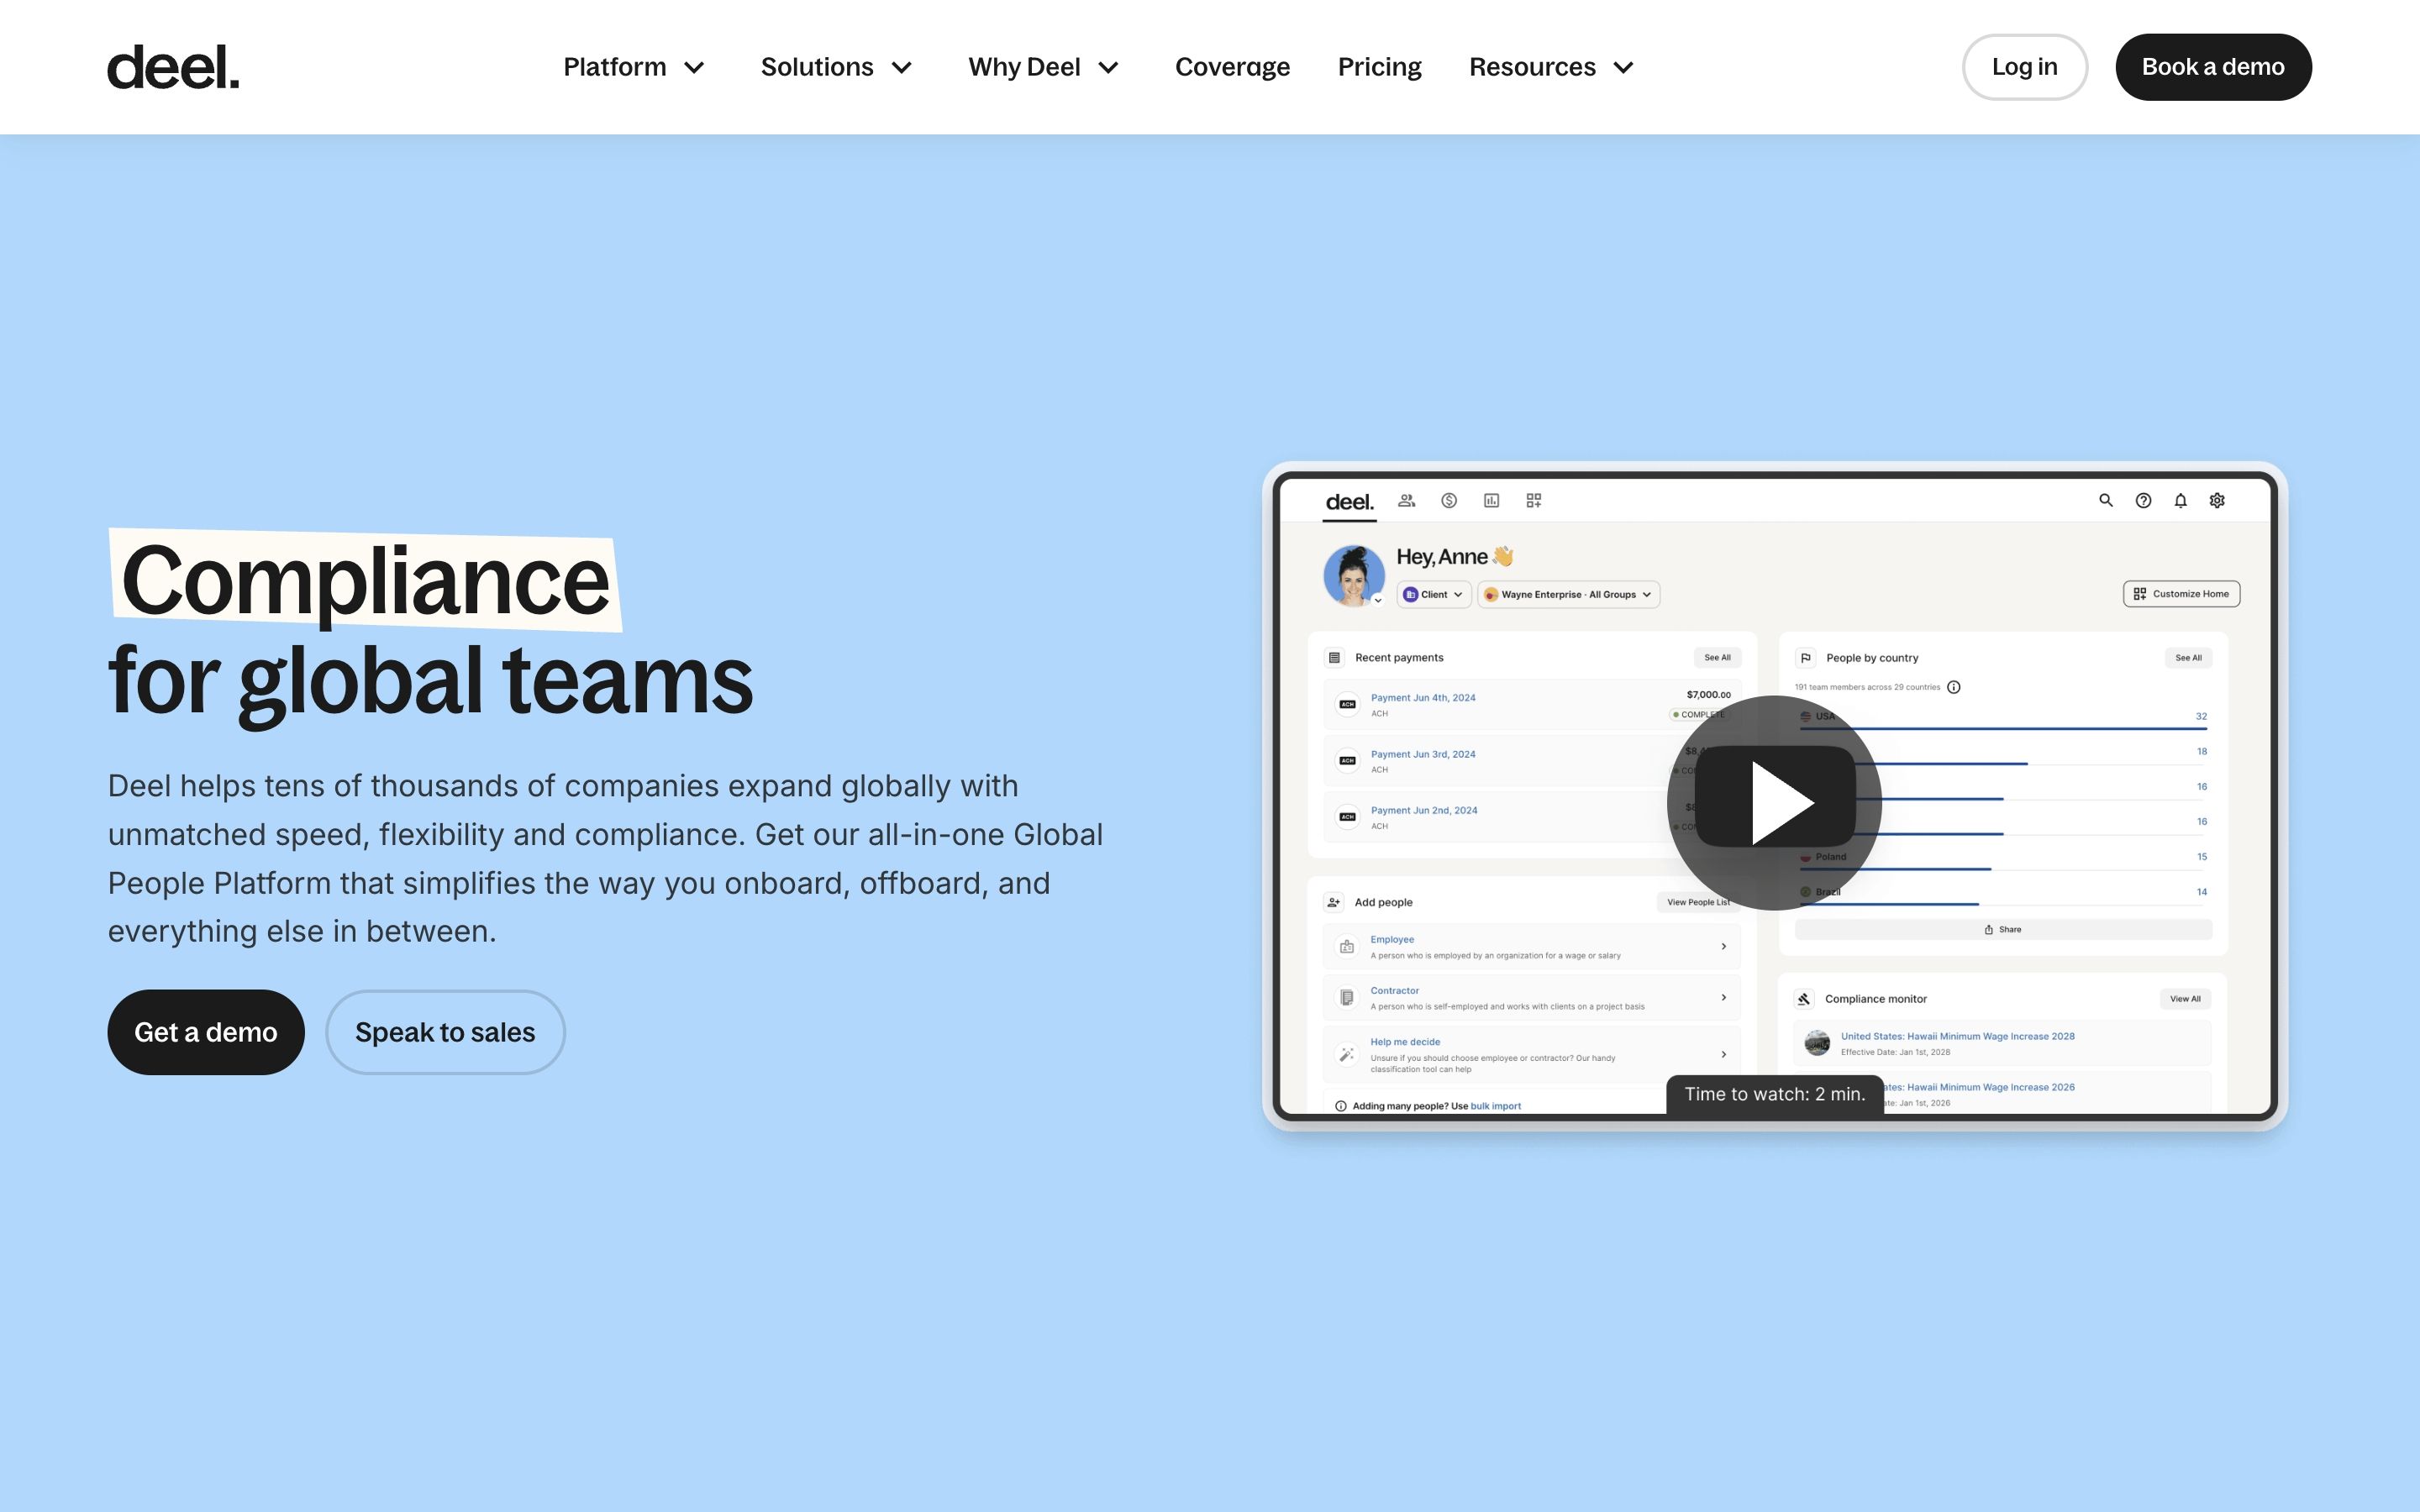Click the reports chart icon in dashboard
The image size is (2420, 1512).
pos(1491,500)
